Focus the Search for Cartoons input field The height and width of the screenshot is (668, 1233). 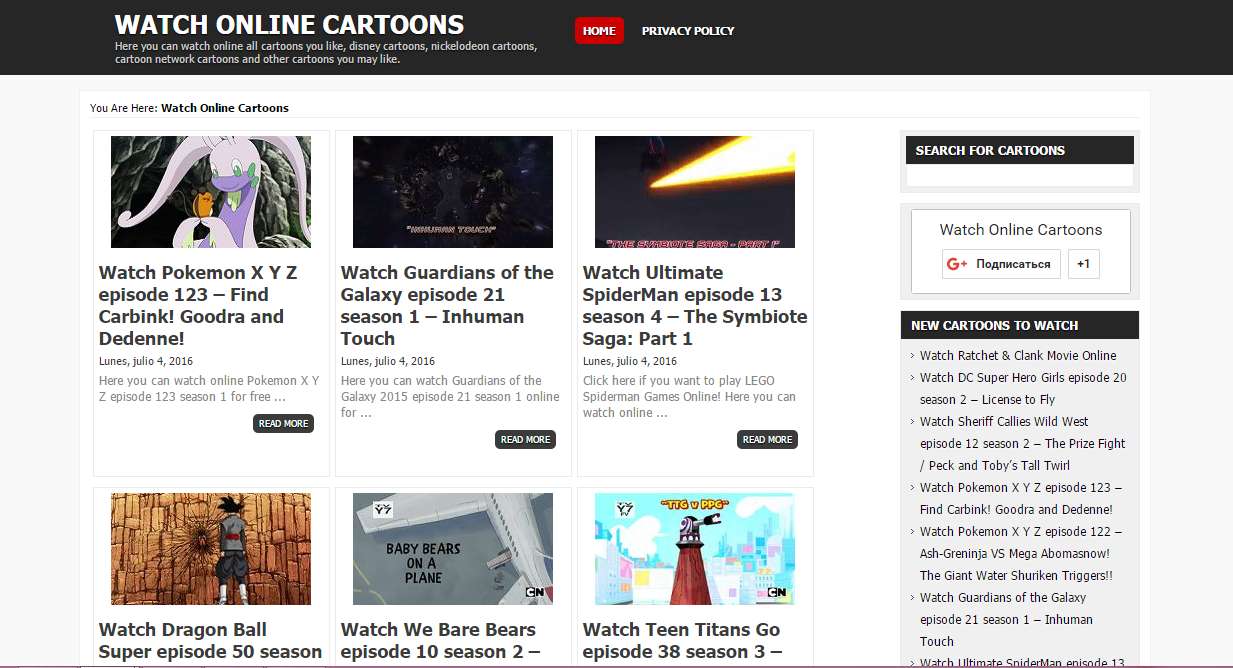1020,176
